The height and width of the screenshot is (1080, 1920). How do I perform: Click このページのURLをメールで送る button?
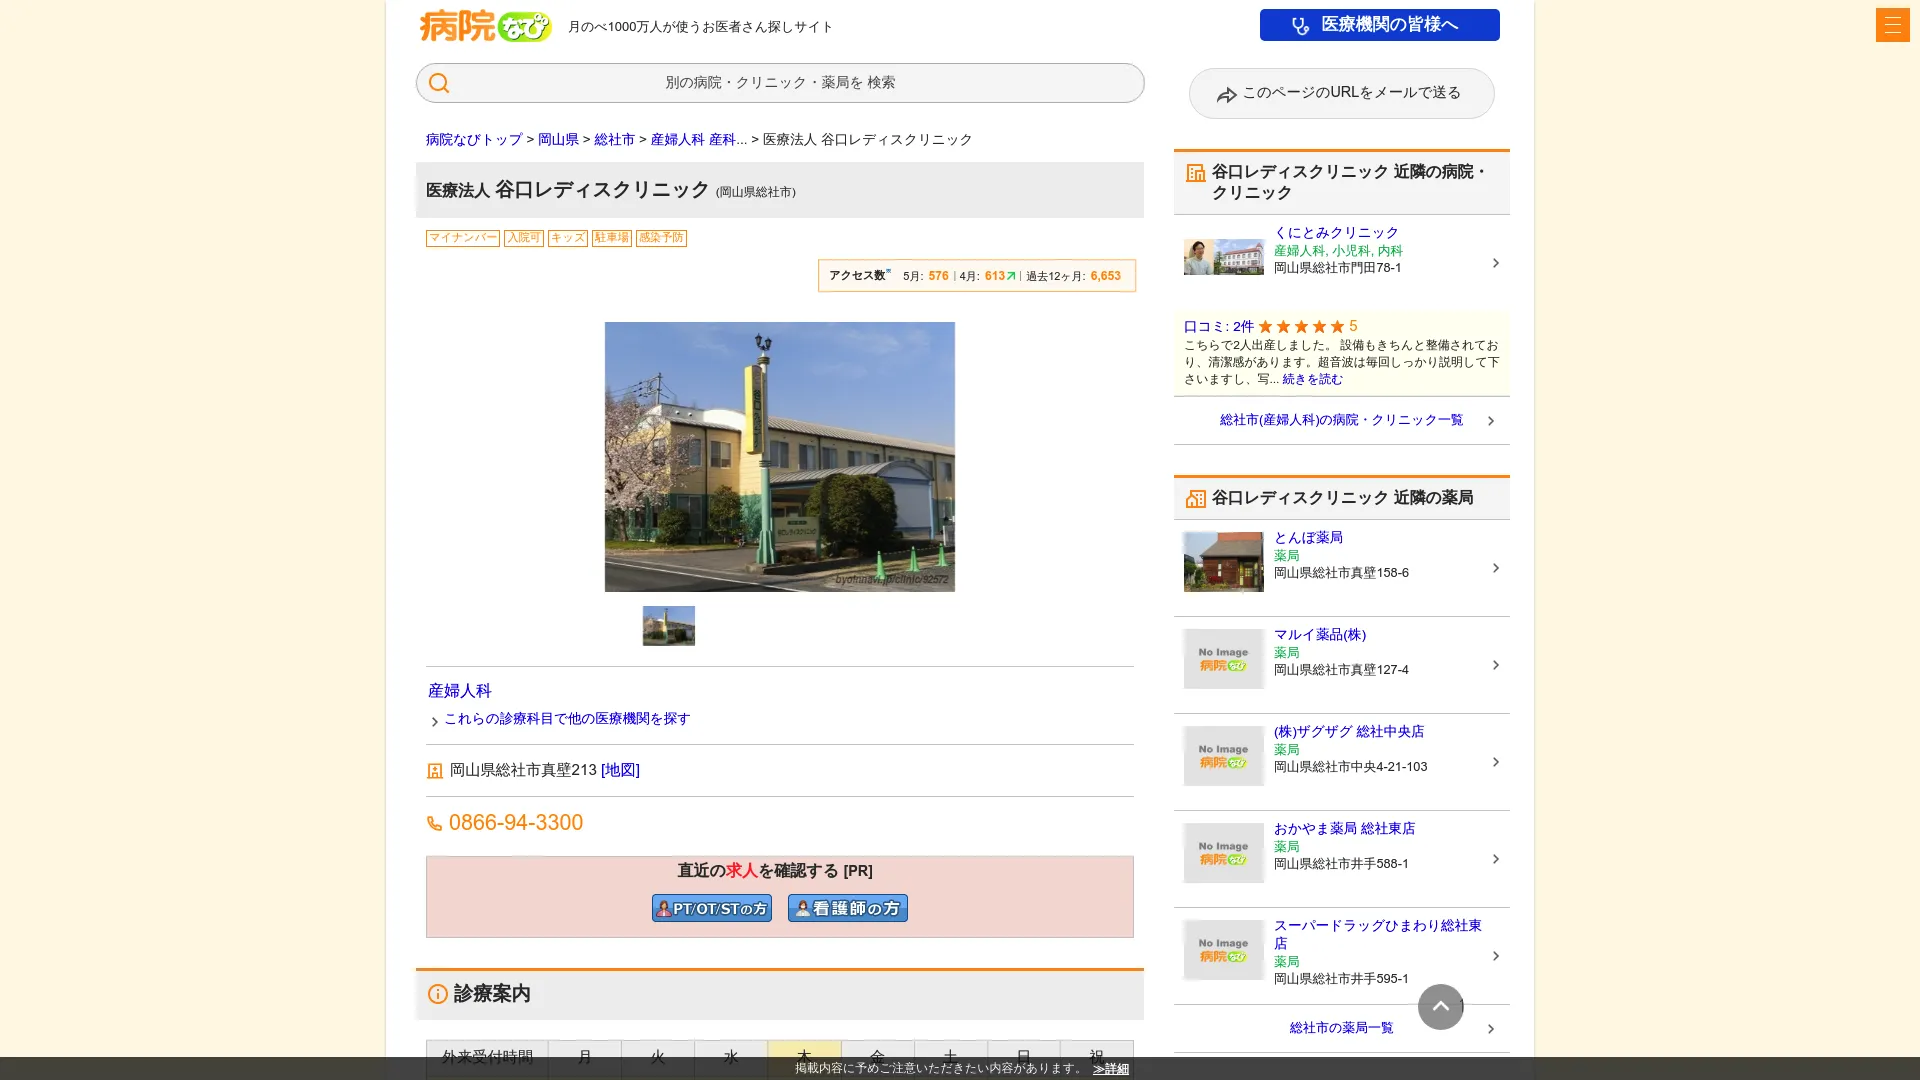(x=1341, y=93)
